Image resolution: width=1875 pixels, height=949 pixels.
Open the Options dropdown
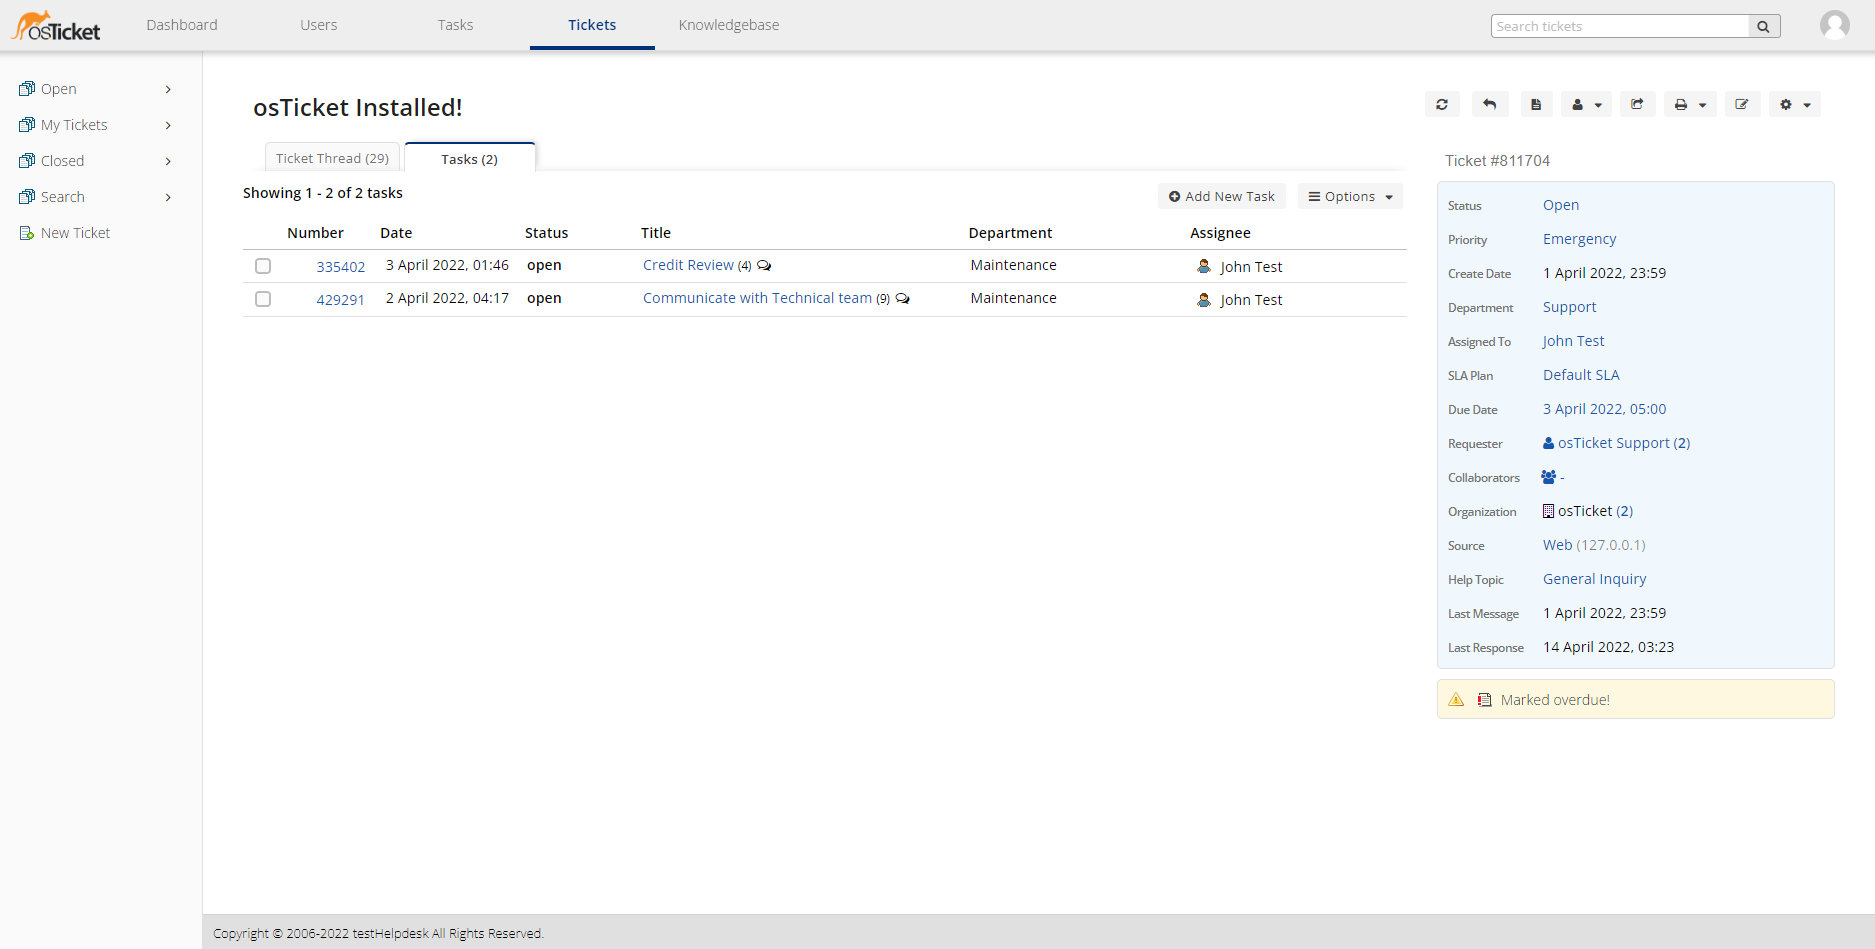pos(1349,196)
